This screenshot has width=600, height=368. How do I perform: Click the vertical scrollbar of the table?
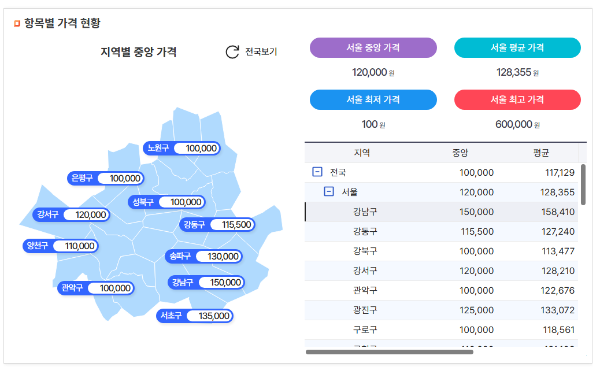(583, 184)
